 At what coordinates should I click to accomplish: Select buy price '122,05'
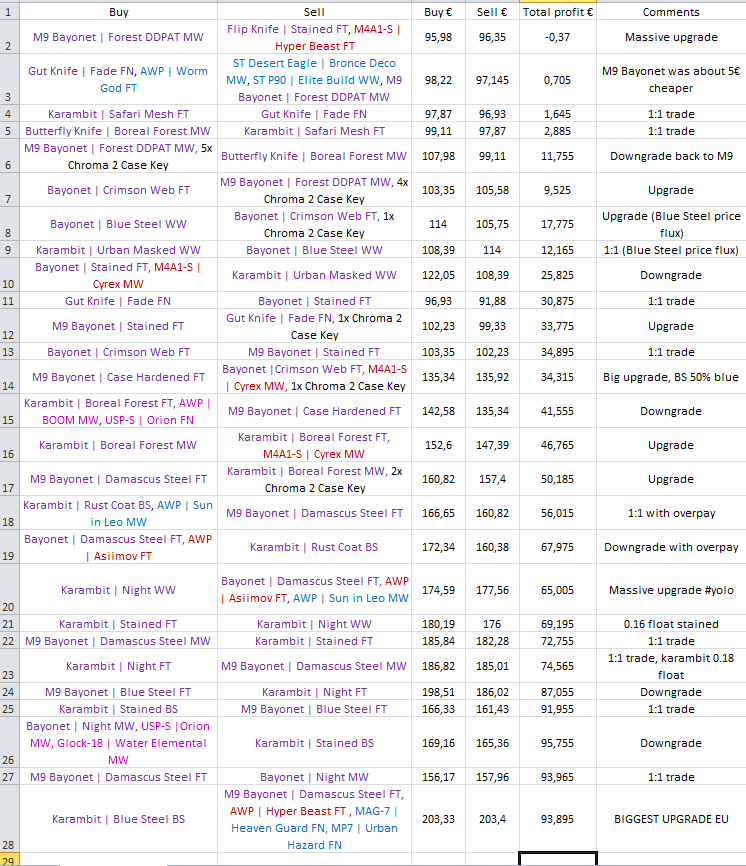(438, 275)
